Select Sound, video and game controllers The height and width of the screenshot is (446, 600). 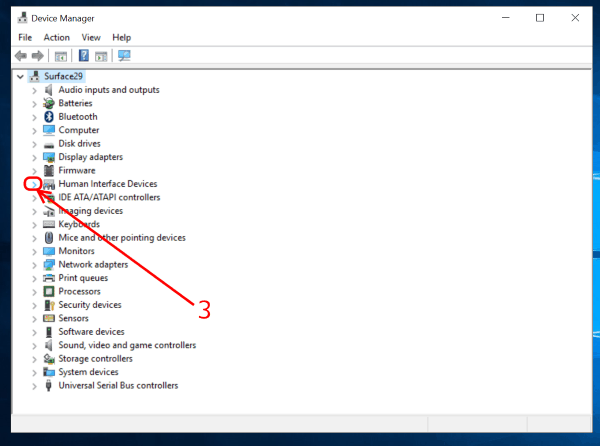point(127,345)
